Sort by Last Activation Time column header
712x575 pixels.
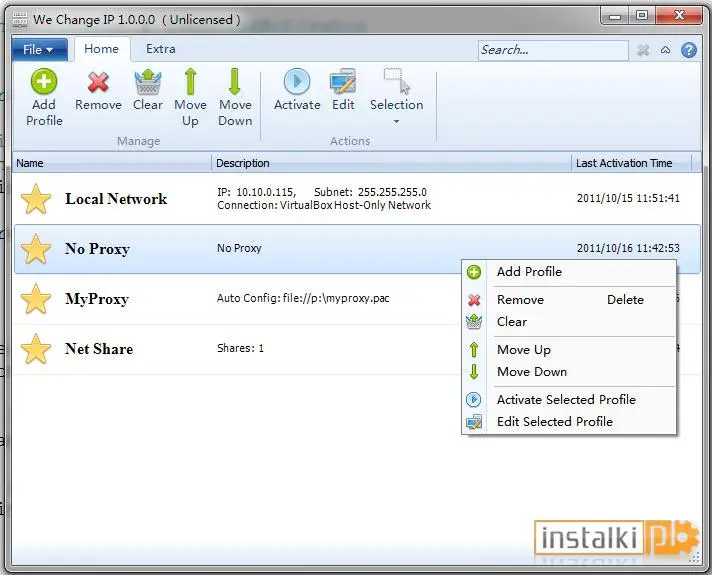[632, 163]
